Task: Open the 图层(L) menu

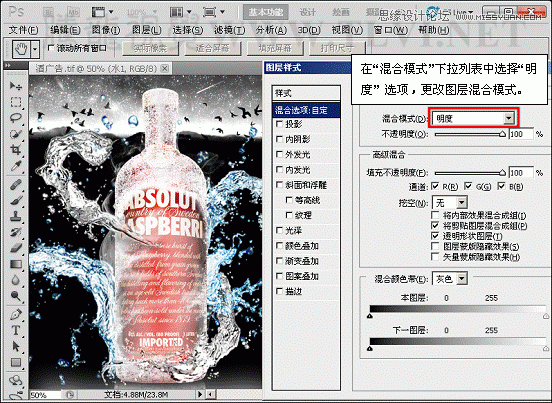Action: 146,31
